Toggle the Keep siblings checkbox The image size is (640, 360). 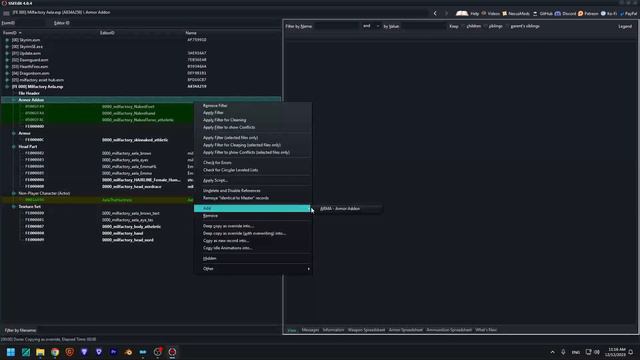(x=486, y=26)
